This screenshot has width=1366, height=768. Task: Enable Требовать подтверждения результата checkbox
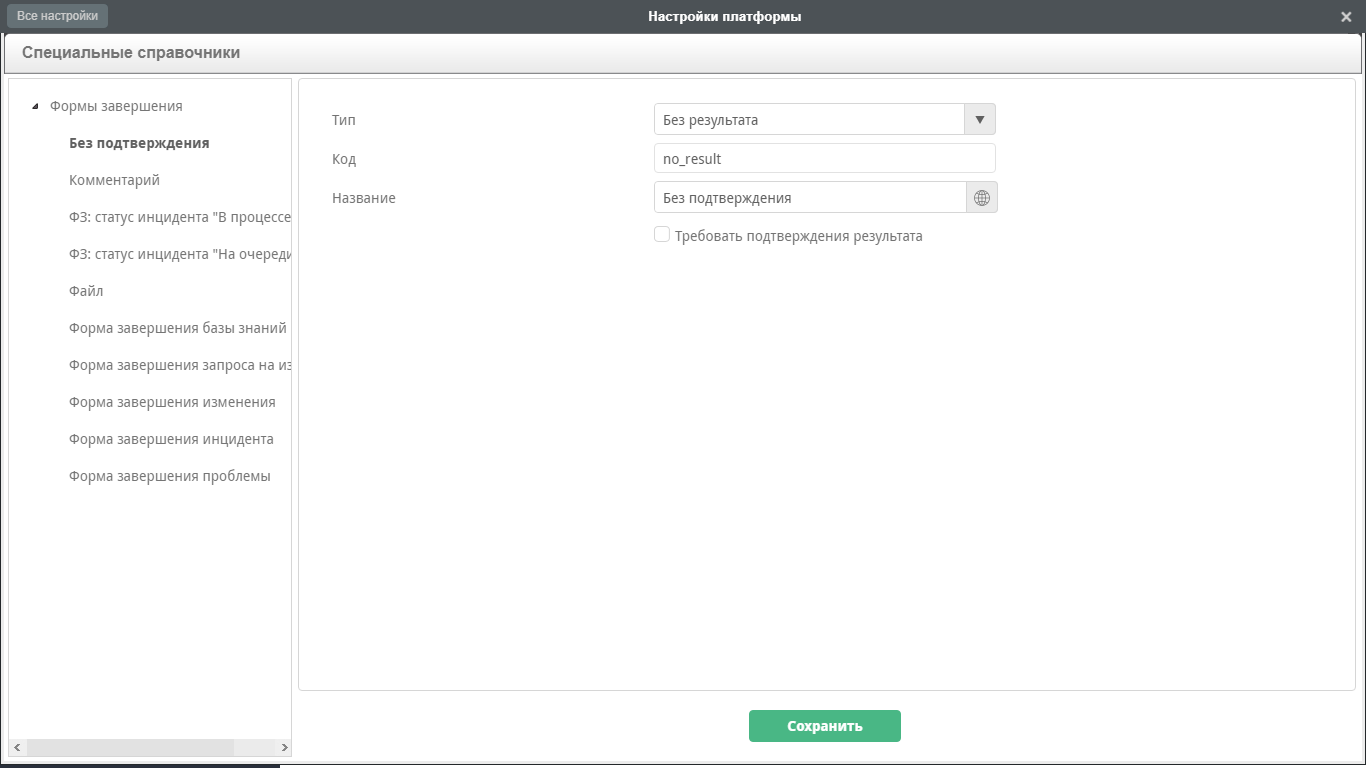pyautogui.click(x=661, y=234)
